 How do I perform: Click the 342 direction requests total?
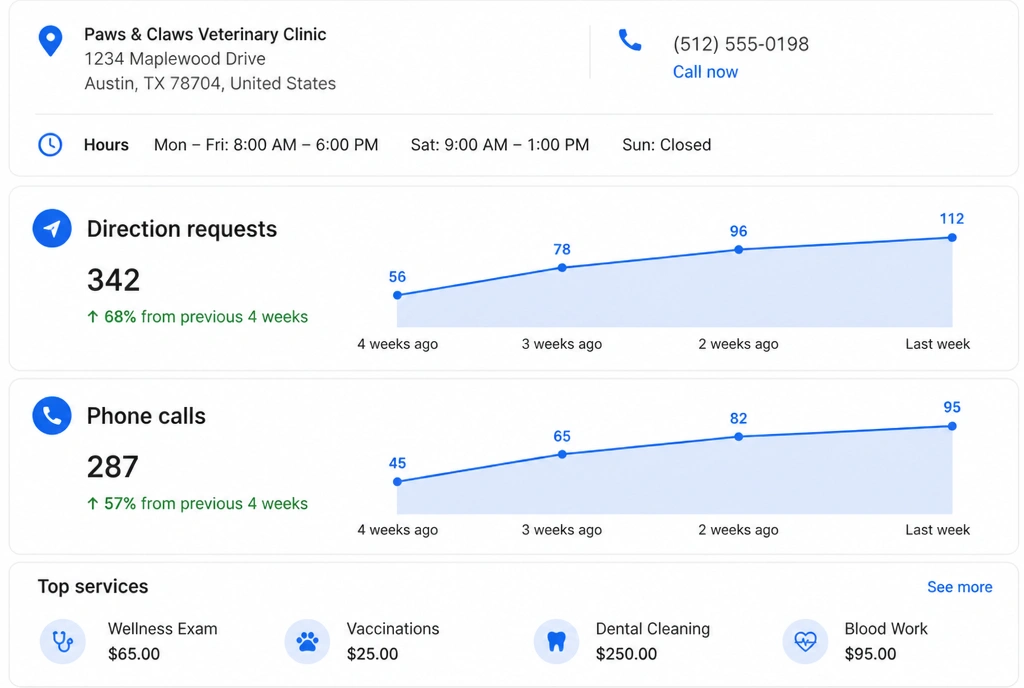pyautogui.click(x=114, y=280)
